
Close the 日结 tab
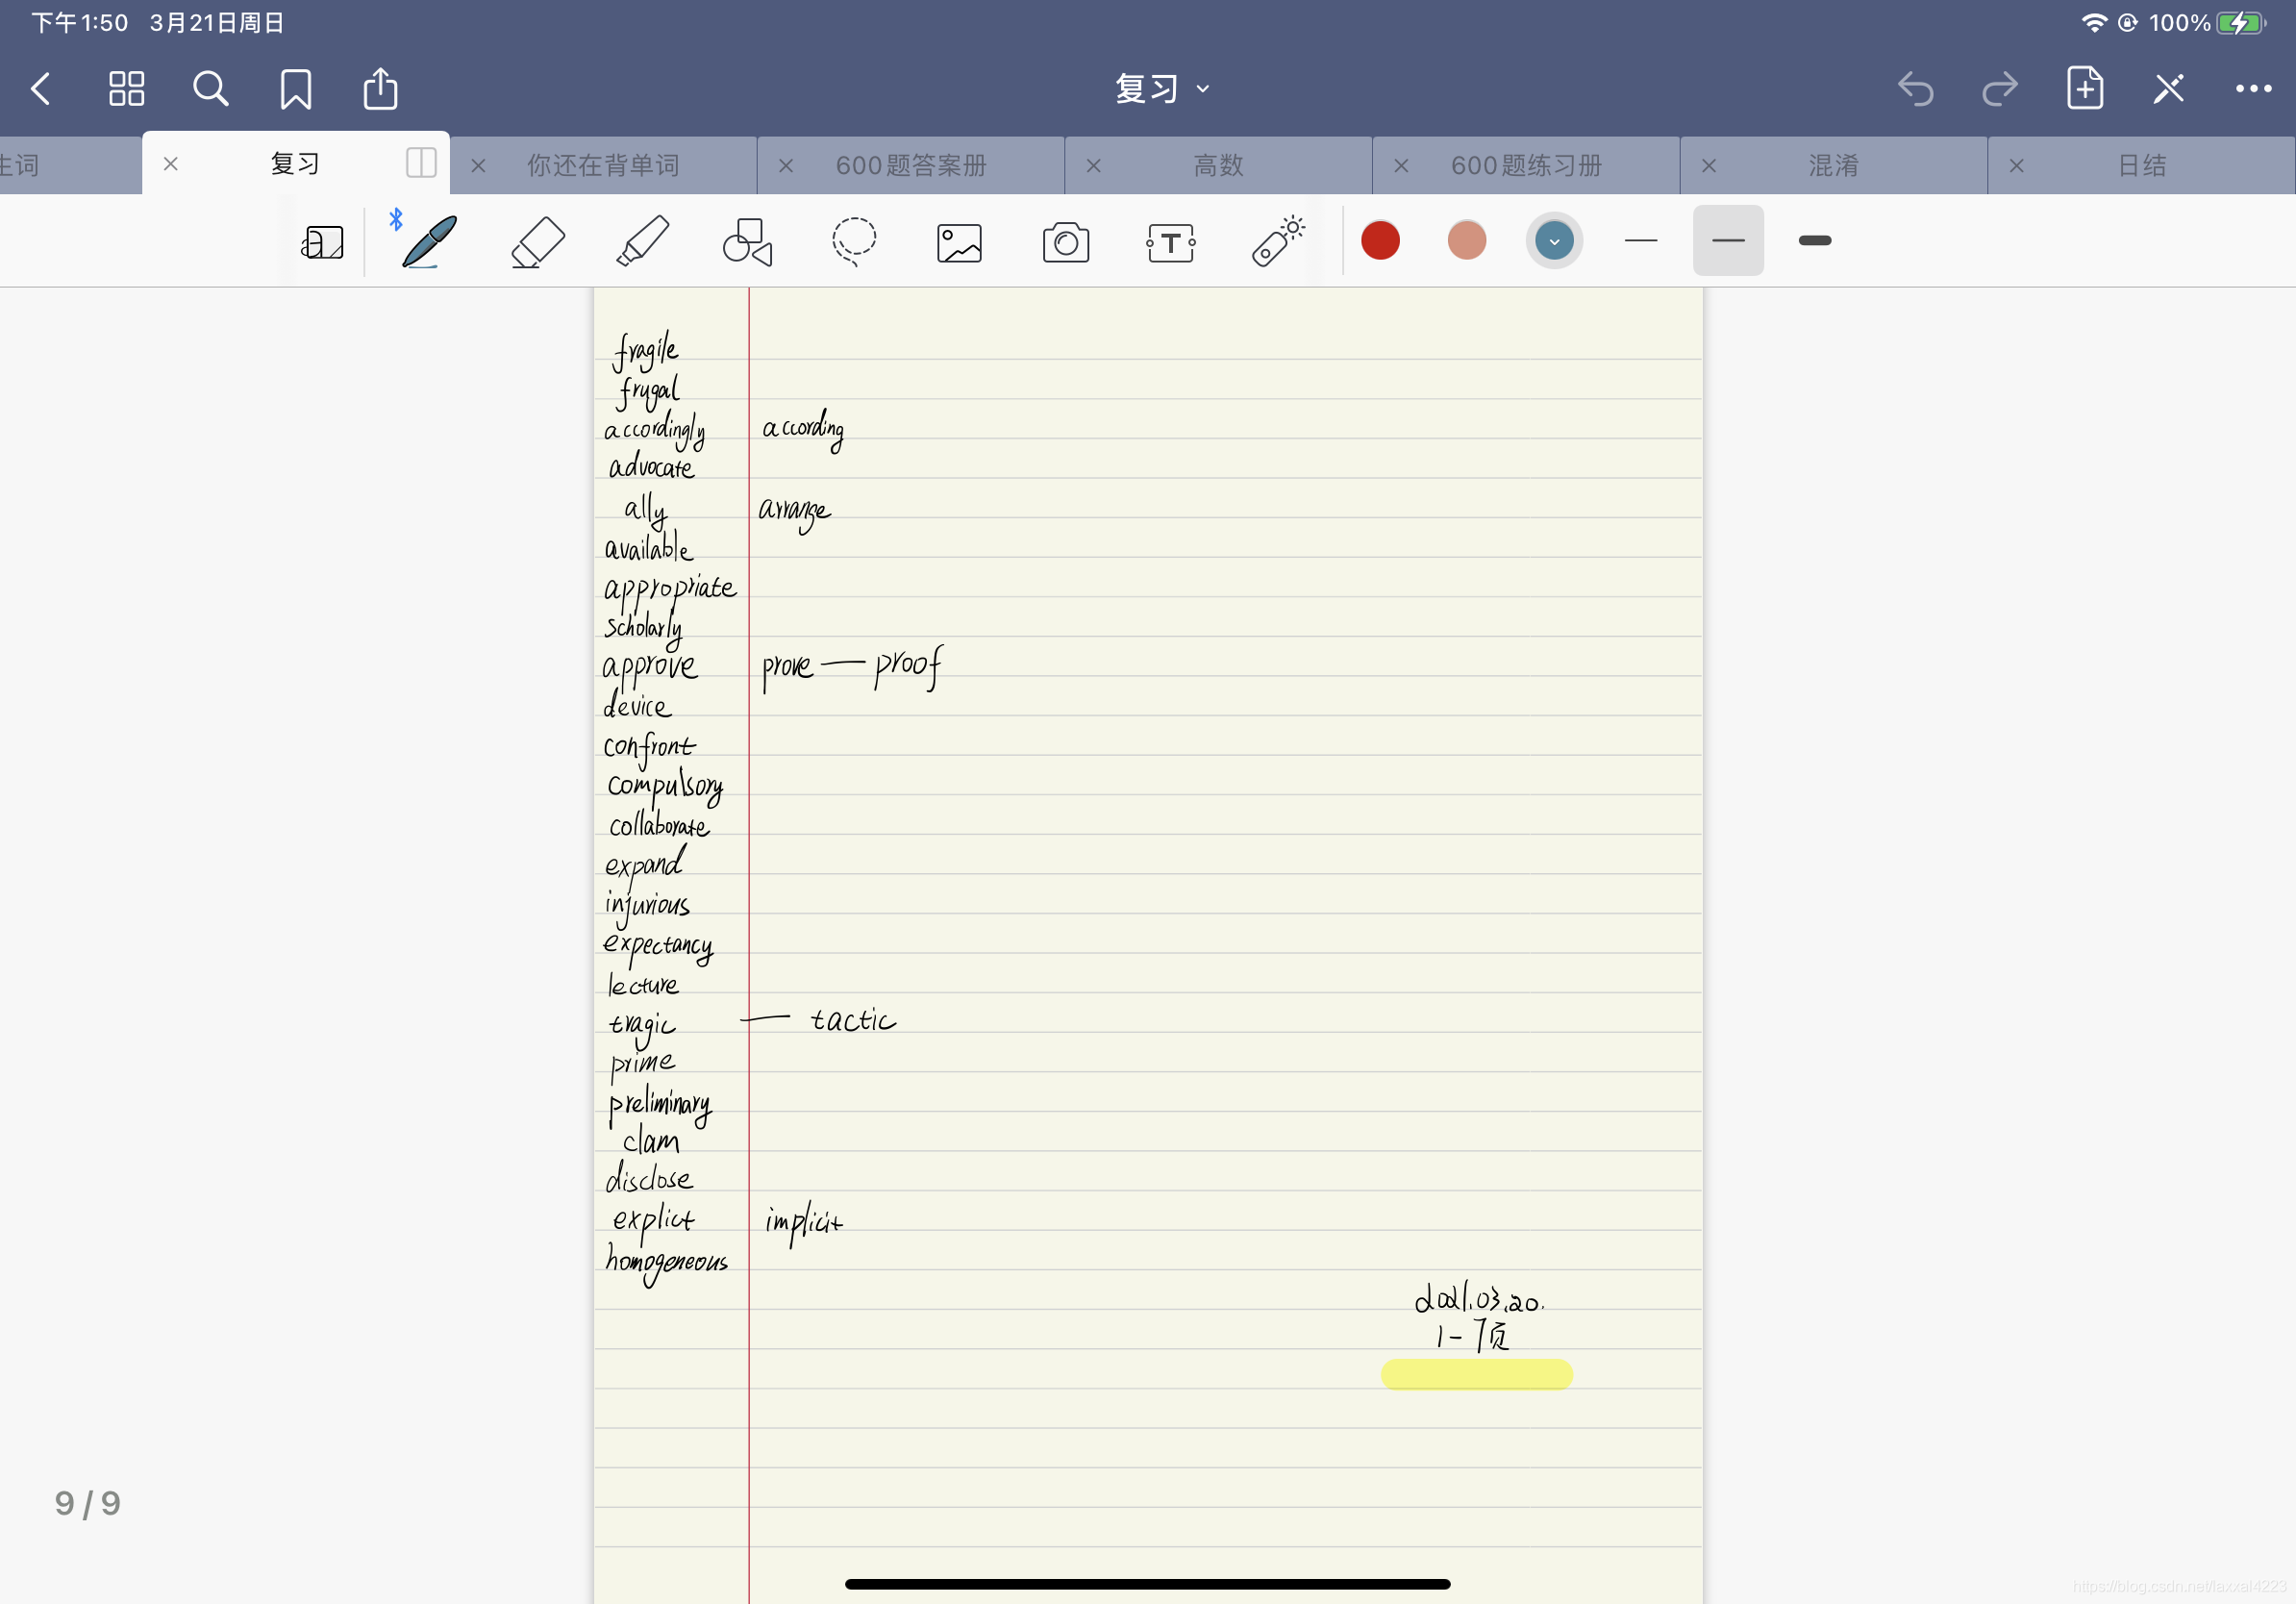2017,166
